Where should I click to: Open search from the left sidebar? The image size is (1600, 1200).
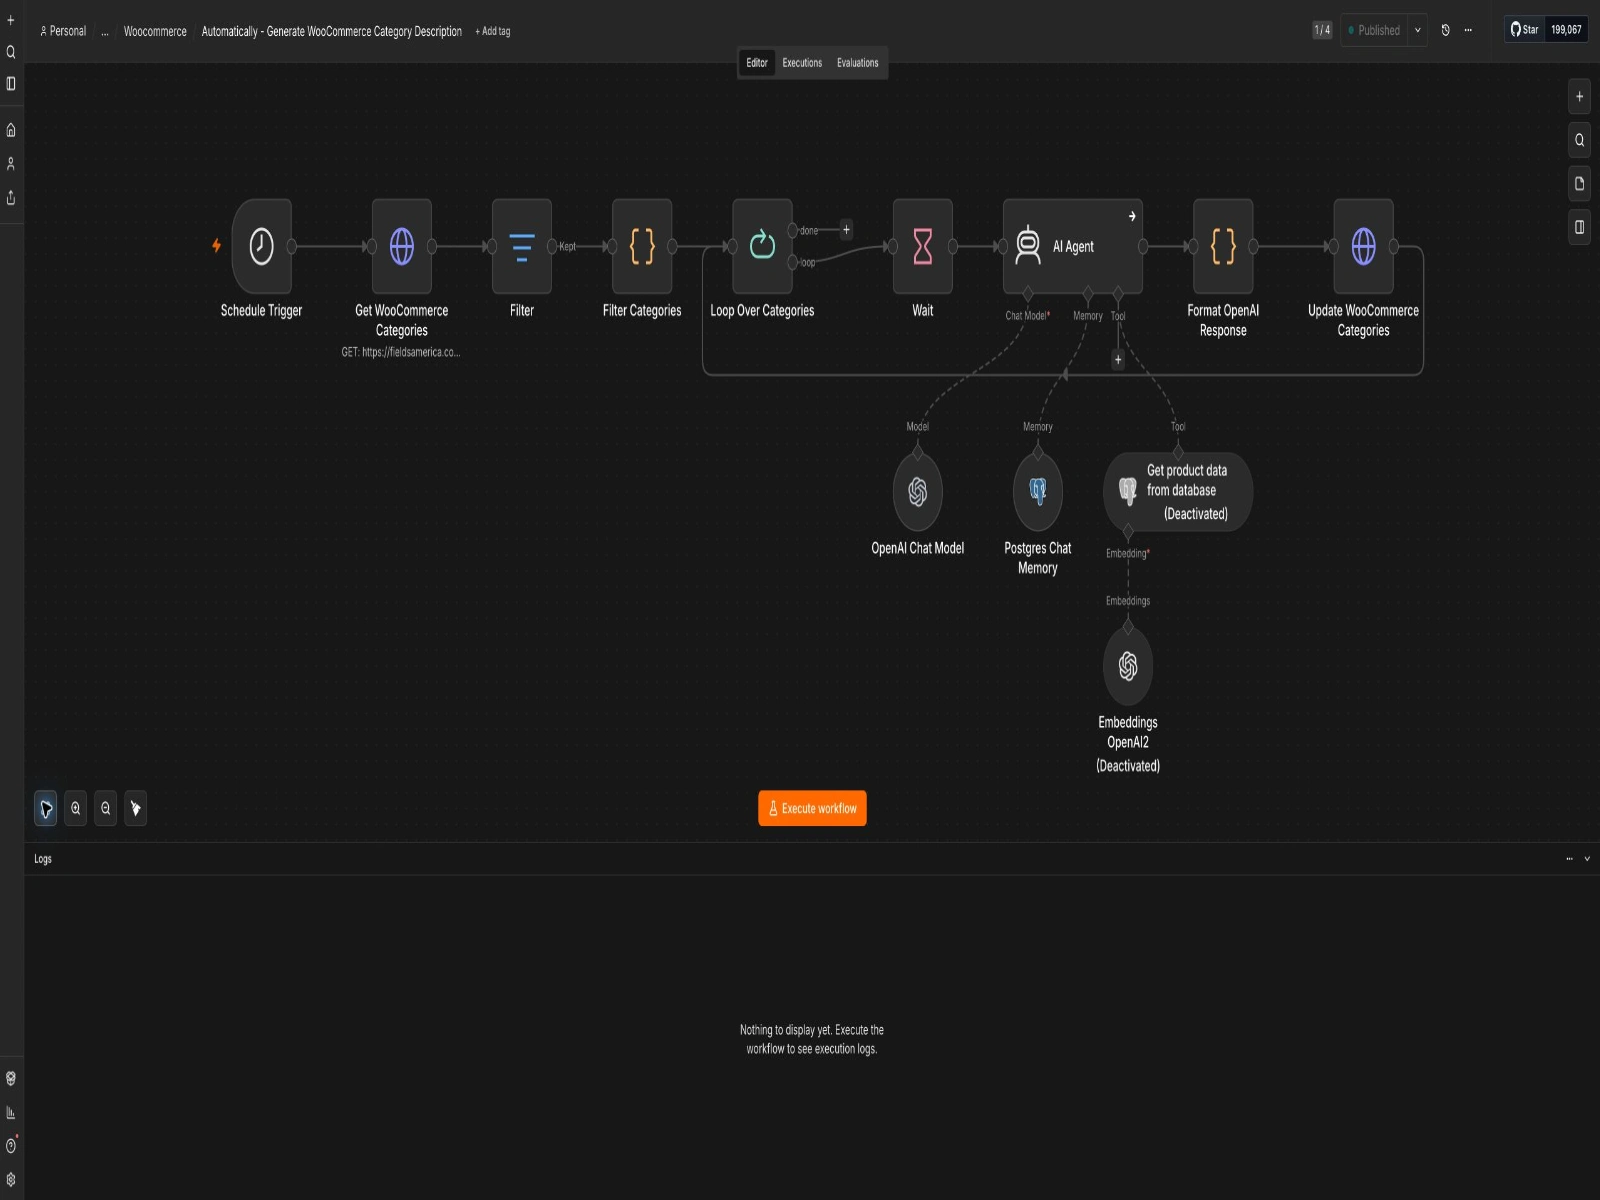pyautogui.click(x=11, y=52)
